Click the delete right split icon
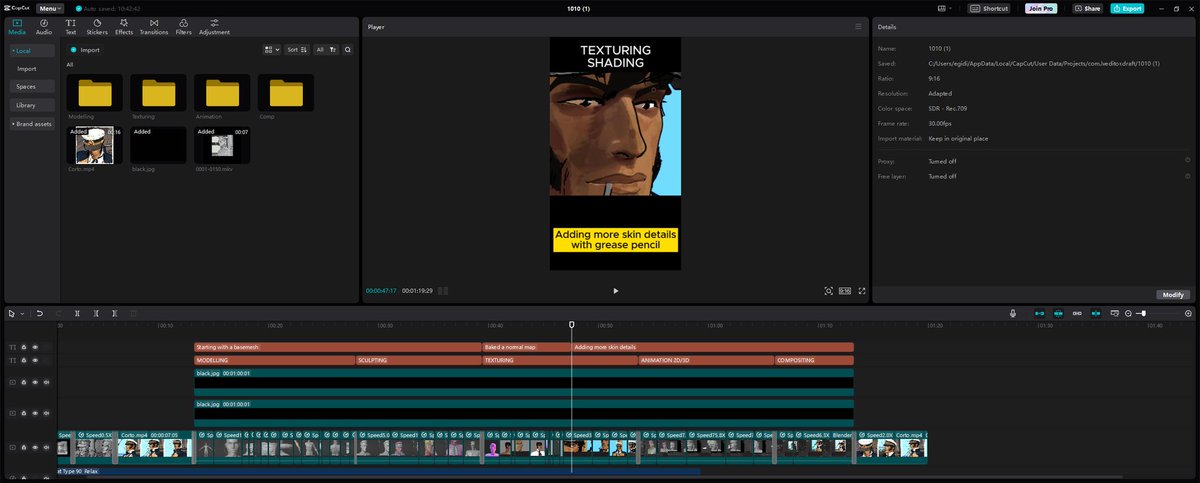This screenshot has width=1200, height=483. tap(114, 313)
